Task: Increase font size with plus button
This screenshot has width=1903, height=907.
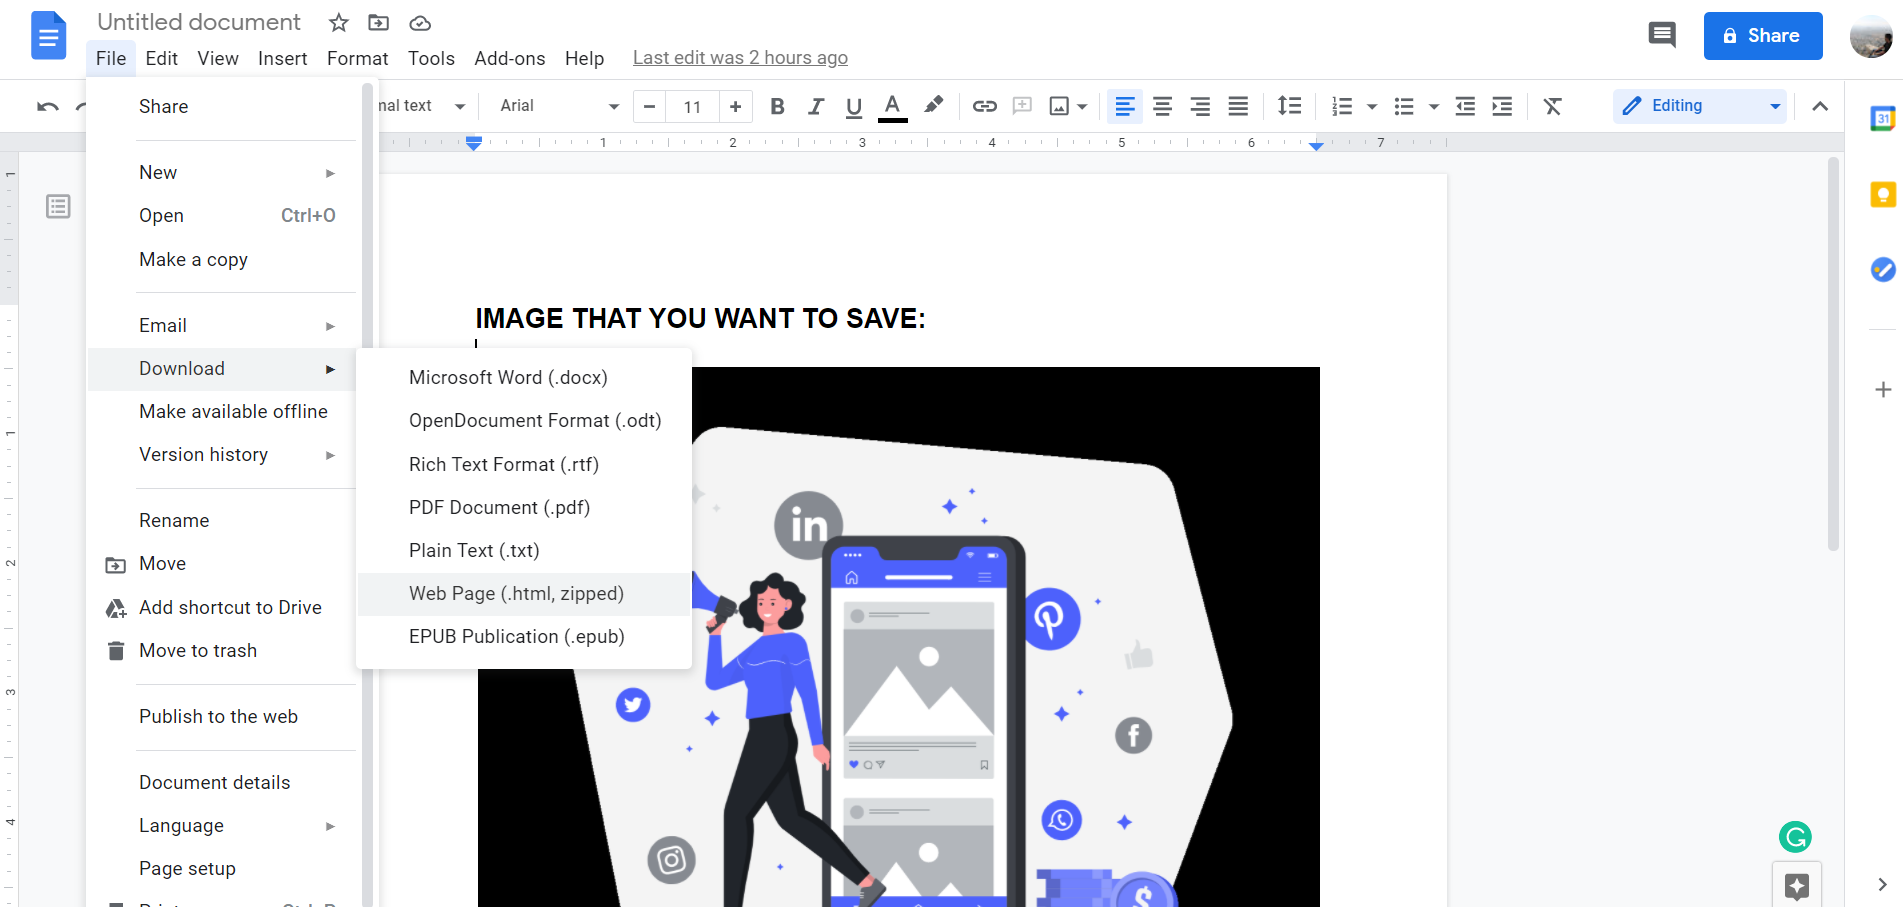Action: pos(735,106)
